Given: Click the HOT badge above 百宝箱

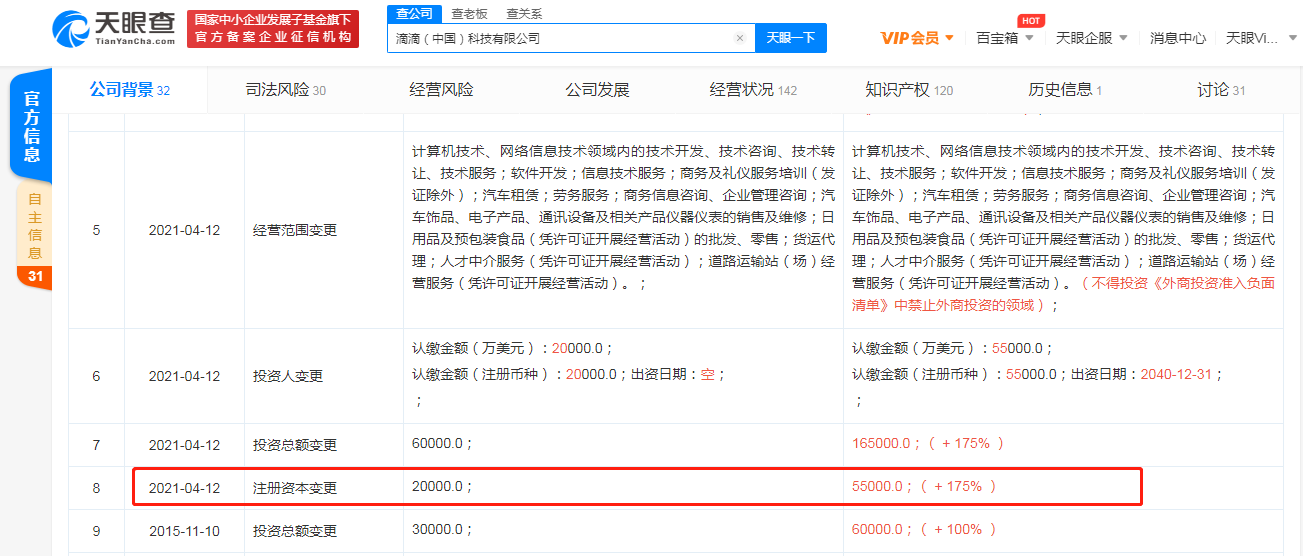Looking at the screenshot, I should click(x=1030, y=20).
